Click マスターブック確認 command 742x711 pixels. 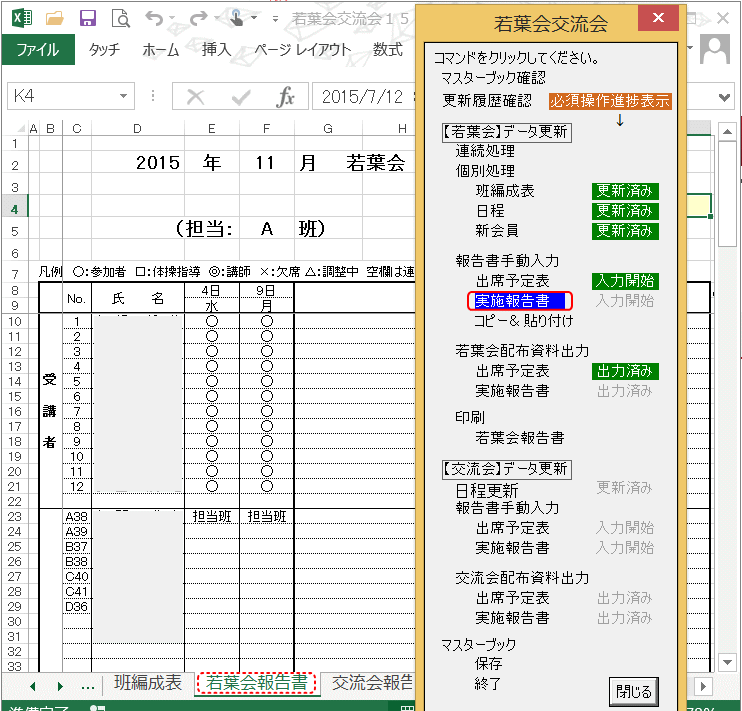pos(494,77)
